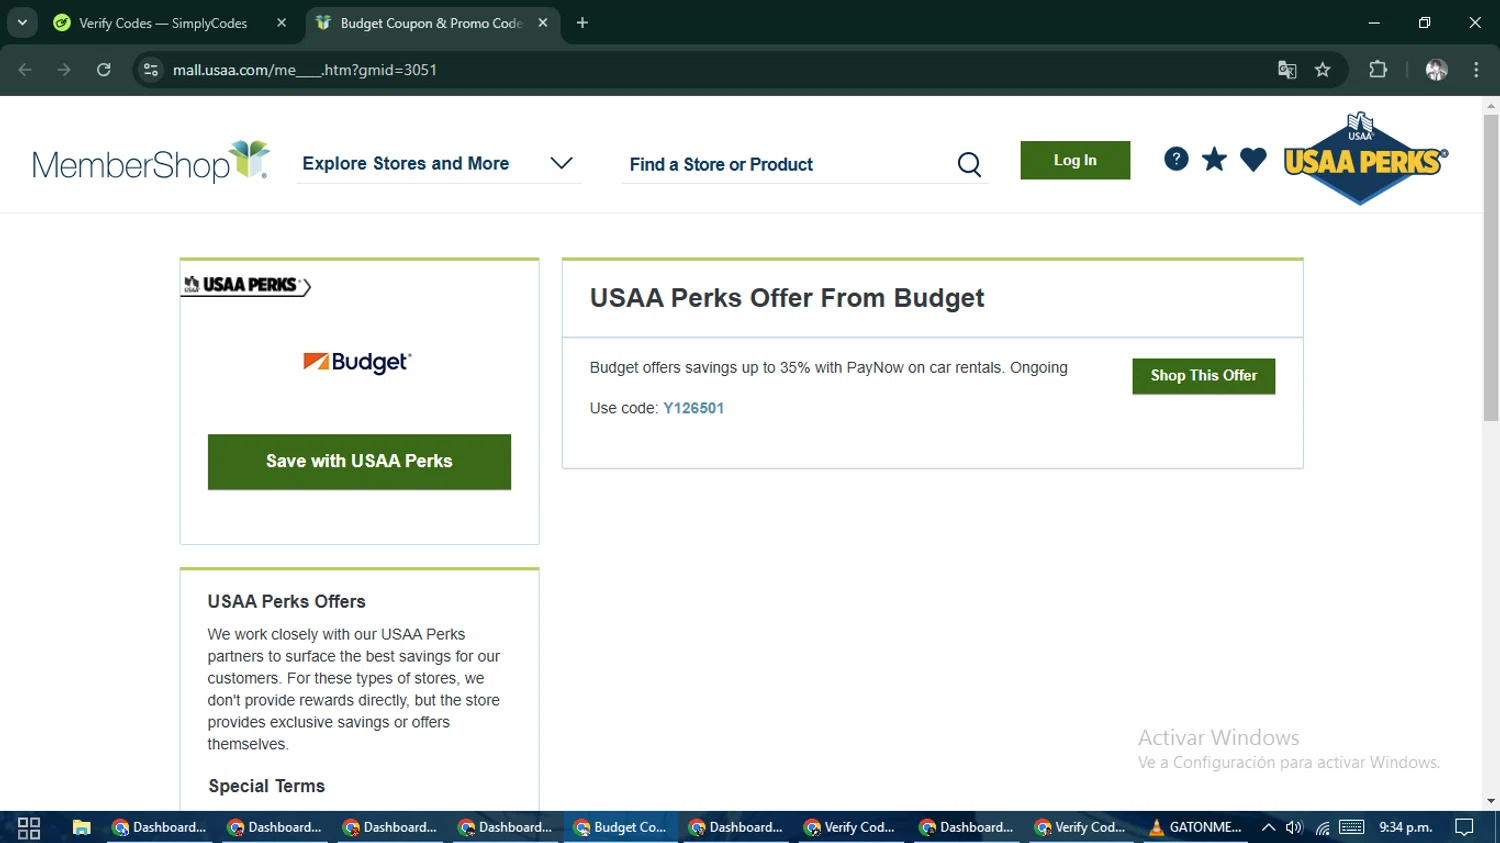The height and width of the screenshot is (843, 1500).
Task: Bookmark this page with star icon
Action: pos(1323,70)
